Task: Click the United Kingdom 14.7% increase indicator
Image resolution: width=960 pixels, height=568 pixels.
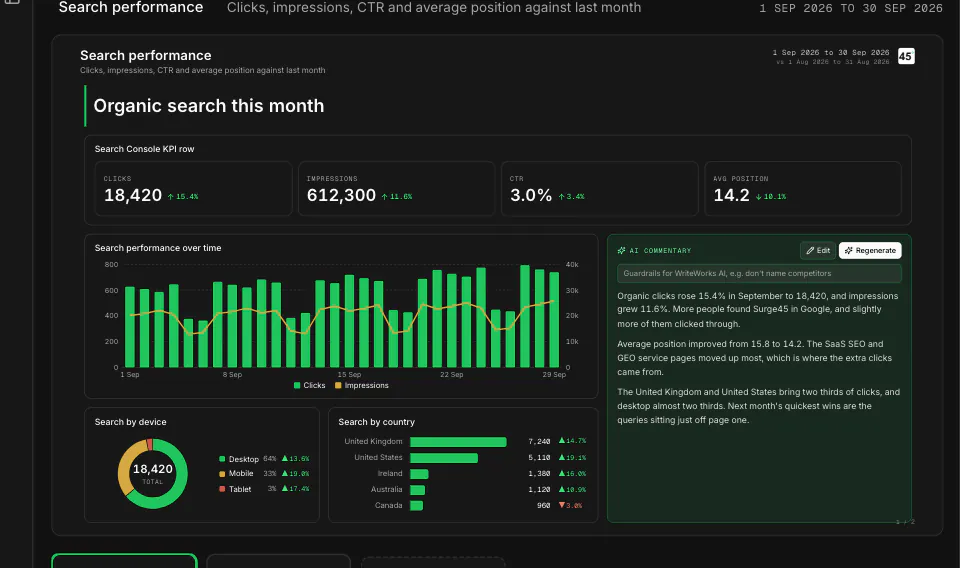Action: [x=572, y=441]
